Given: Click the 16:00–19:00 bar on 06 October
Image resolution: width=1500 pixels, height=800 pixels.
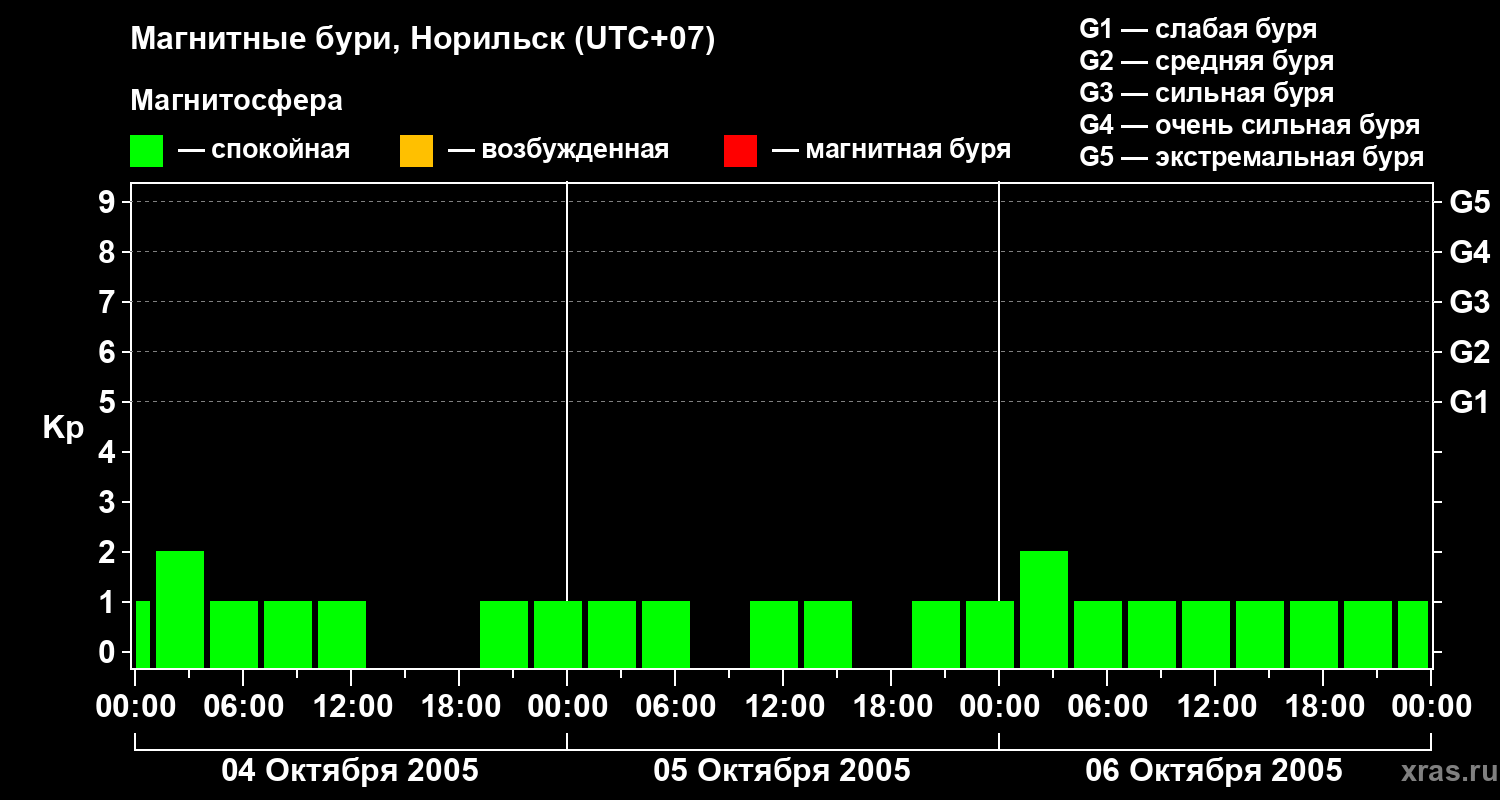Looking at the screenshot, I should point(1314,634).
